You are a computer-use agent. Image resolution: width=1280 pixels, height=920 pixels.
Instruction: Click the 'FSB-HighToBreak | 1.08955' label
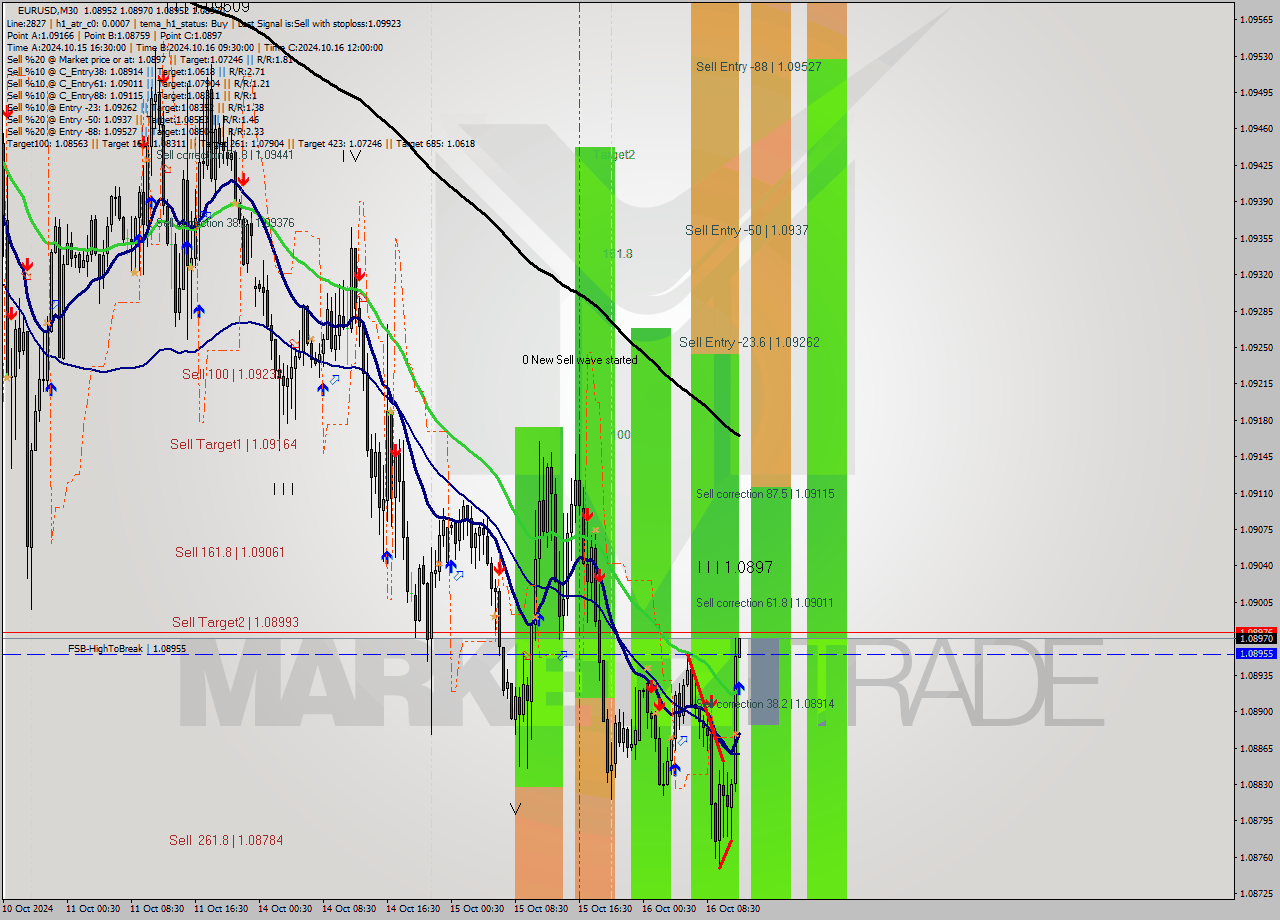127,649
